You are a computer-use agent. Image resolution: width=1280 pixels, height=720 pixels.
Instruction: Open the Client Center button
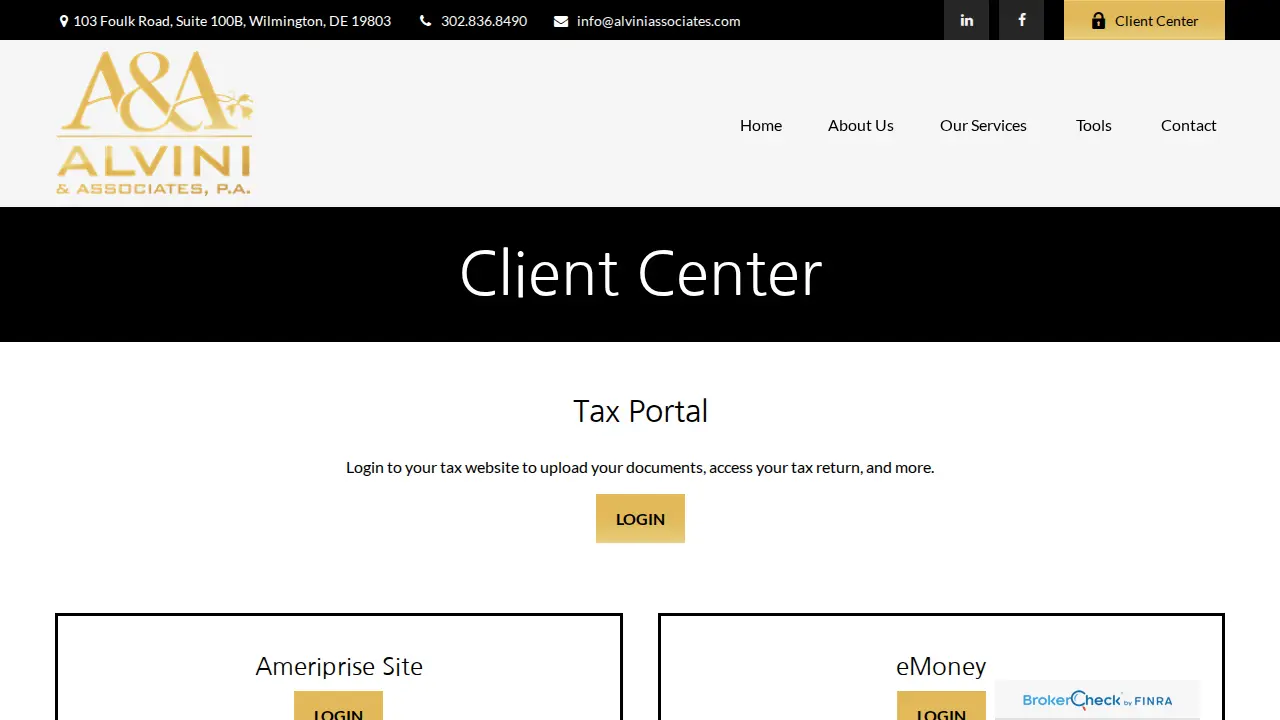(1144, 20)
